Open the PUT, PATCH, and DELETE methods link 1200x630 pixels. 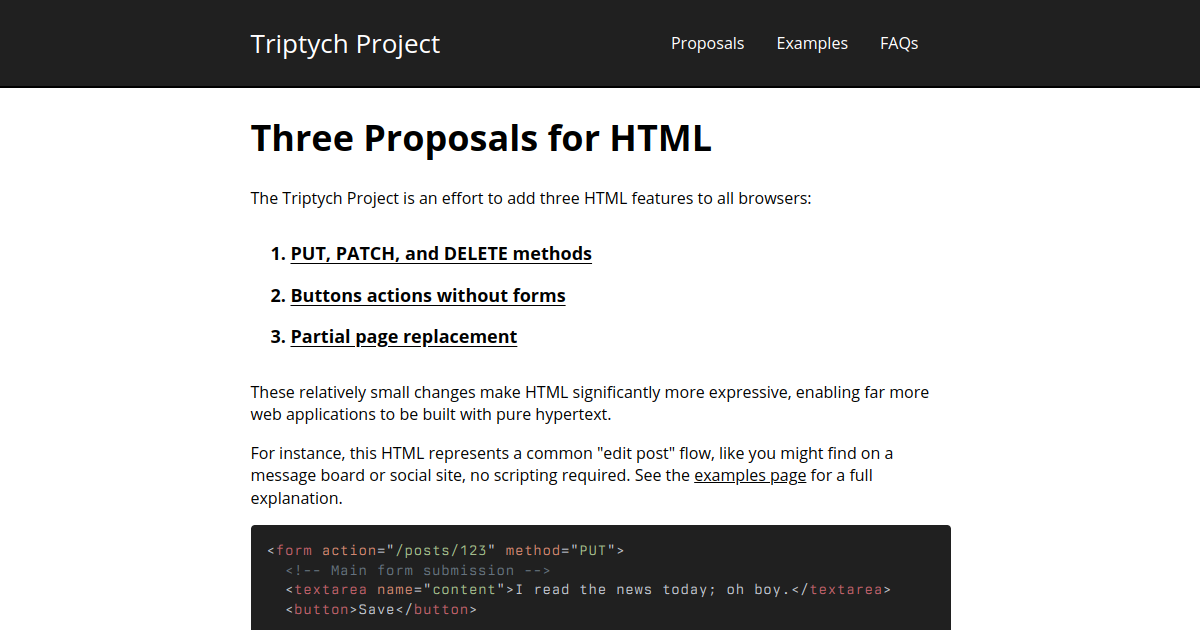tap(441, 254)
